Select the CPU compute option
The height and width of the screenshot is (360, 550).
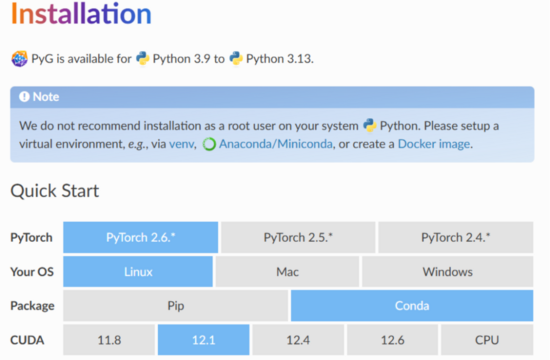(x=487, y=340)
